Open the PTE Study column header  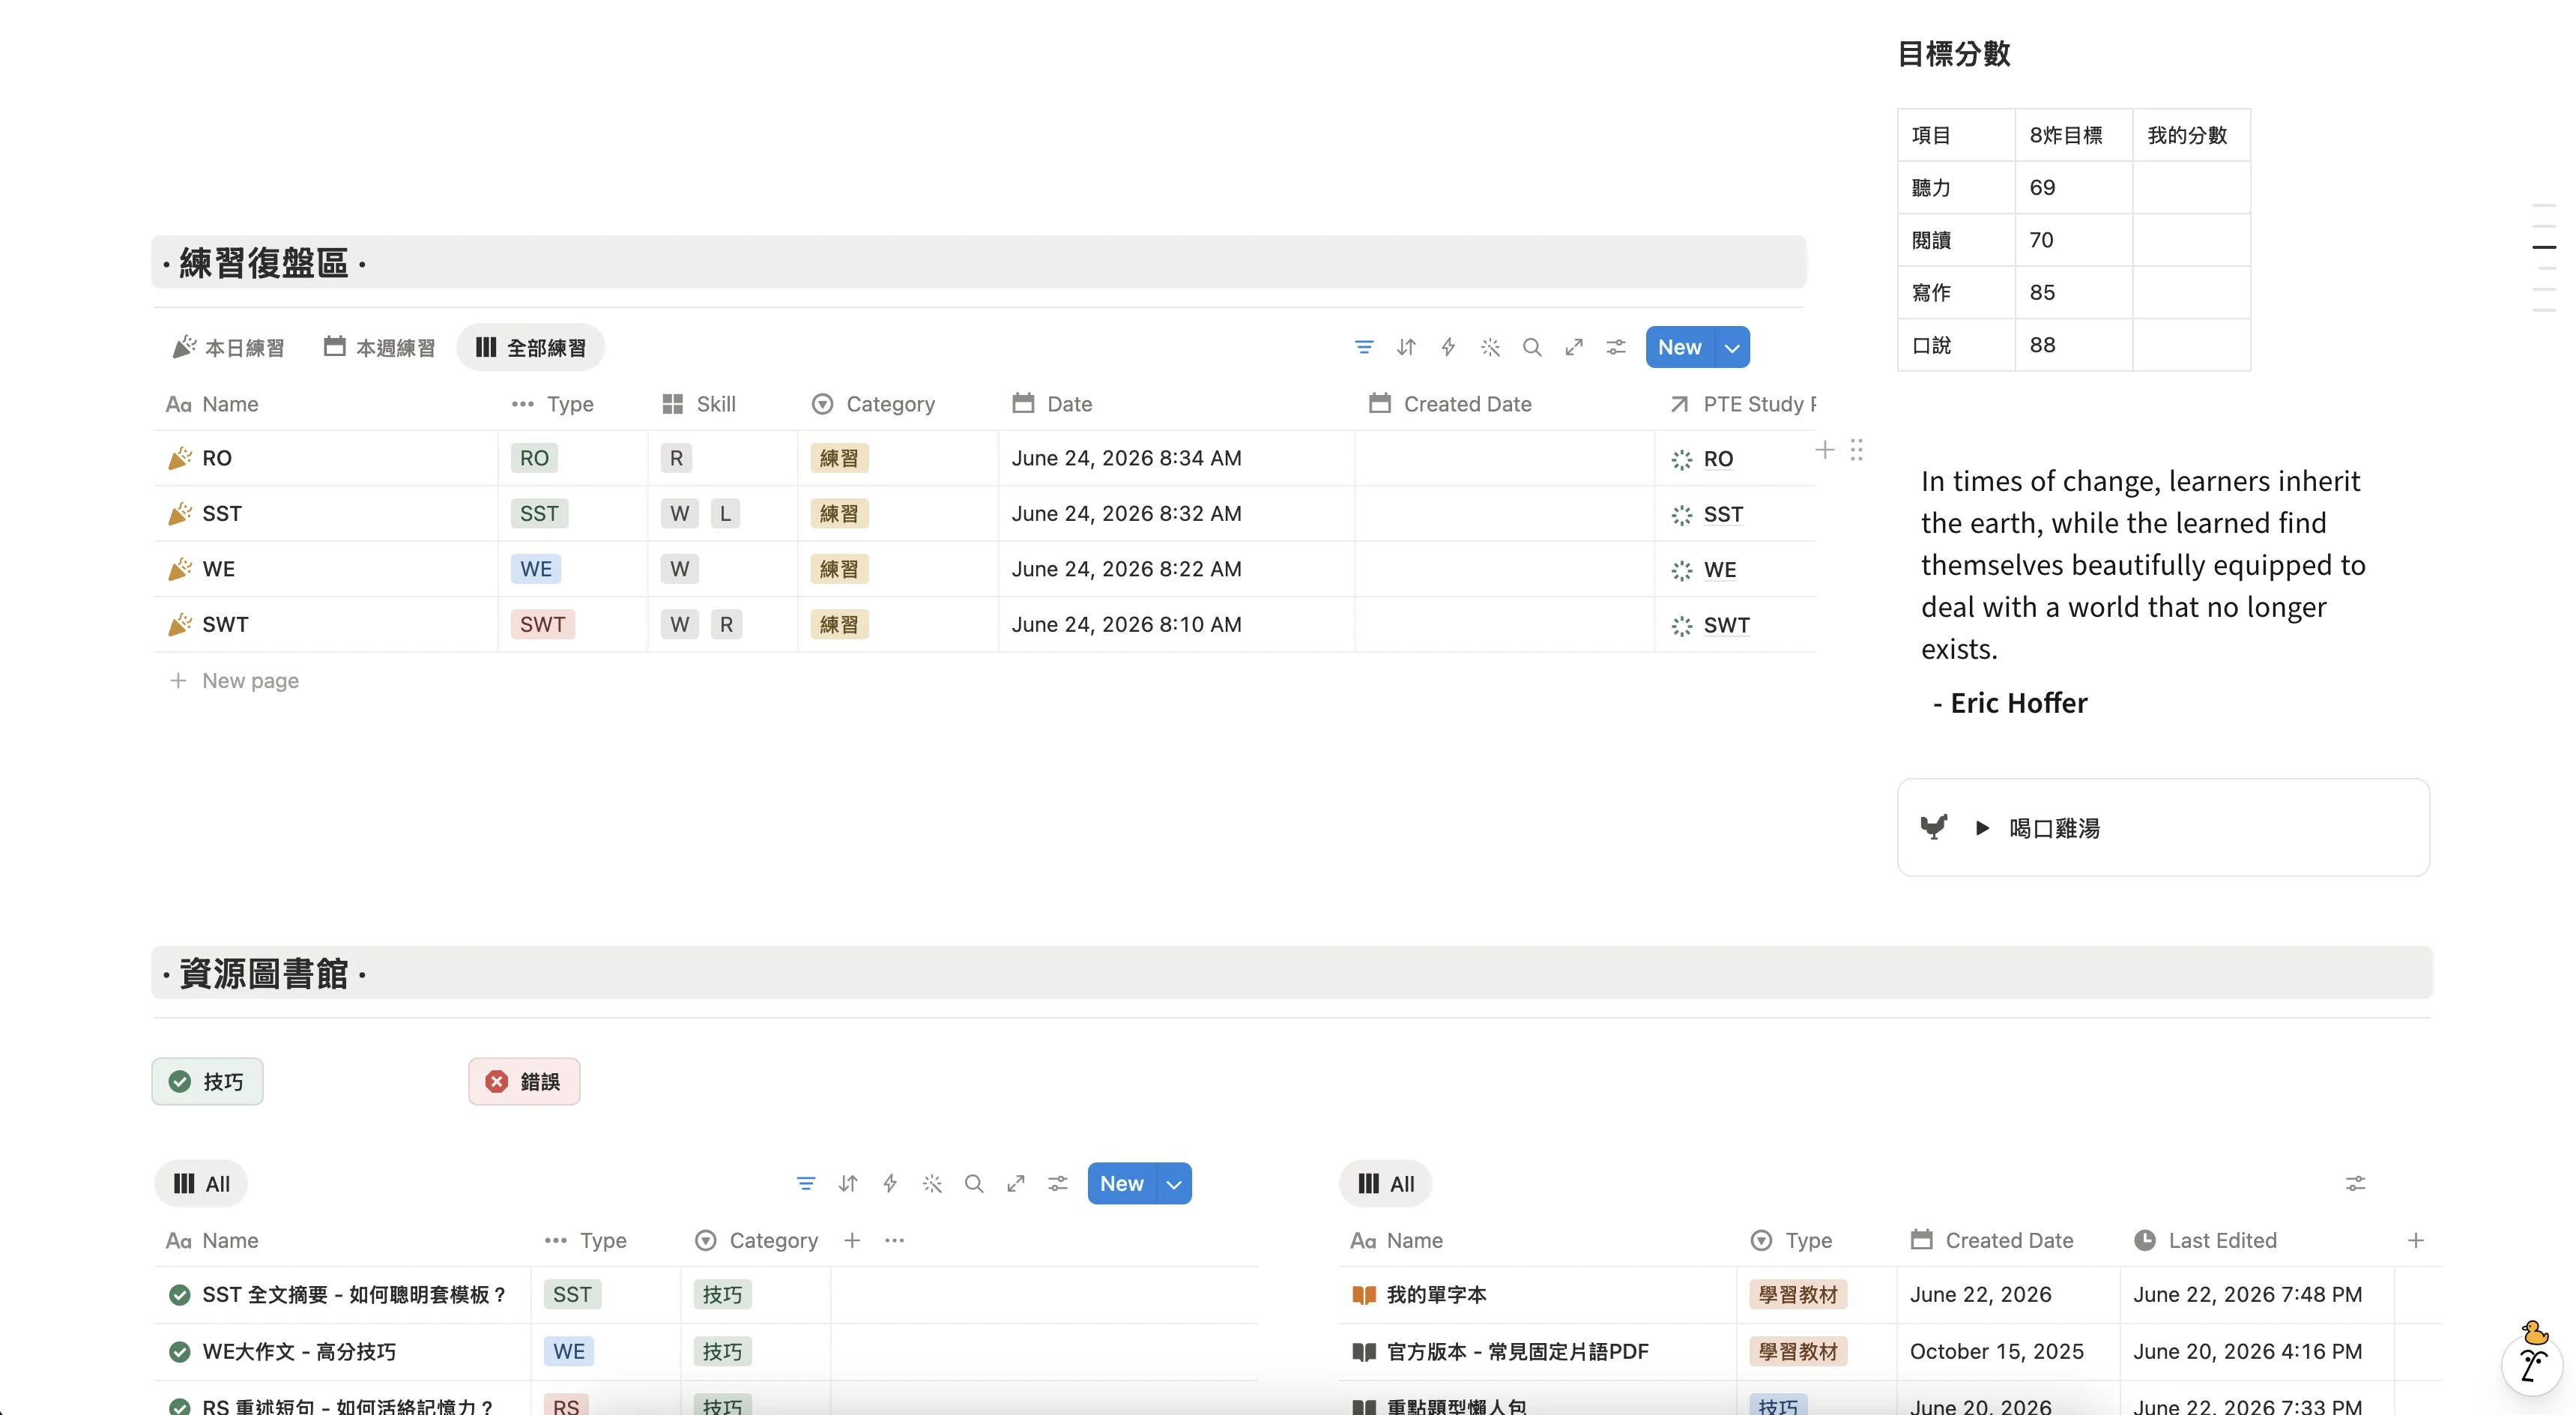pyautogui.click(x=1742, y=404)
